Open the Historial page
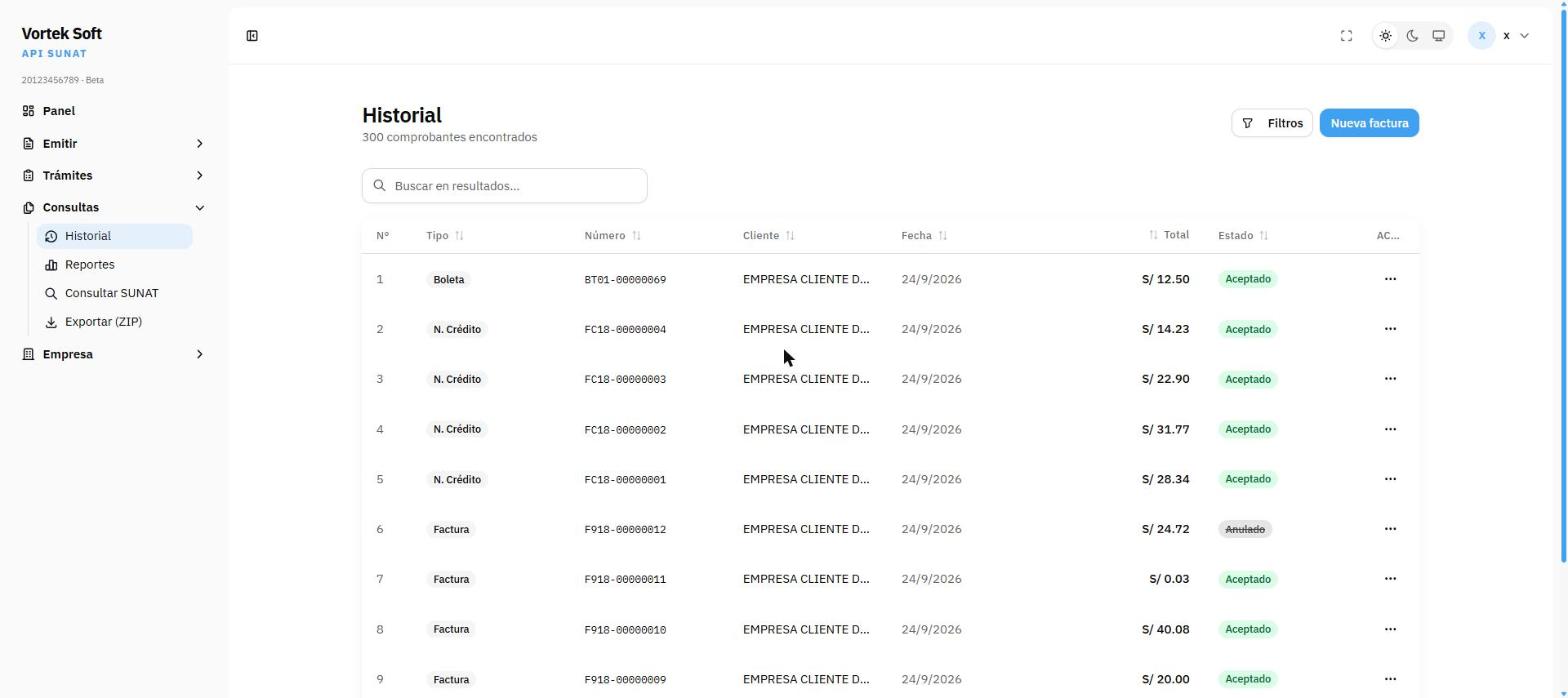 (114, 236)
